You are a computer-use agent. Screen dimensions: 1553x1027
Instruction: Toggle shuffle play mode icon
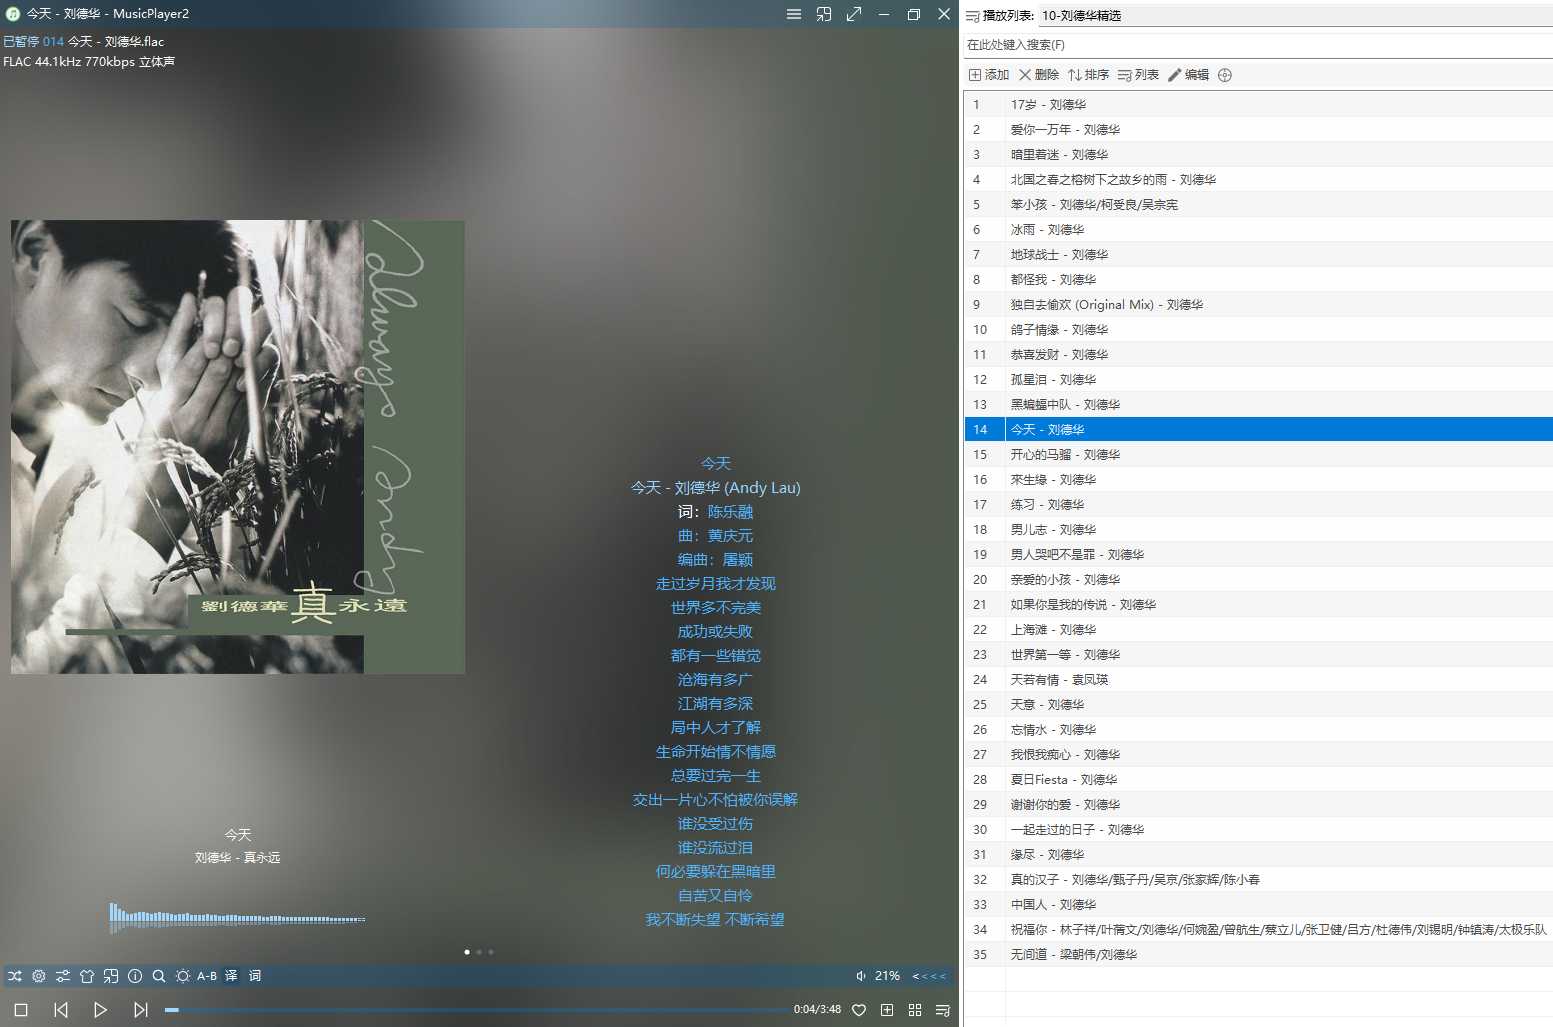[x=14, y=976]
